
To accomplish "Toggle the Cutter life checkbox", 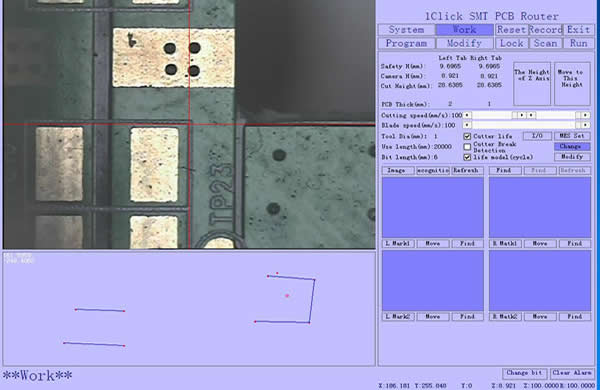I will click(x=467, y=136).
